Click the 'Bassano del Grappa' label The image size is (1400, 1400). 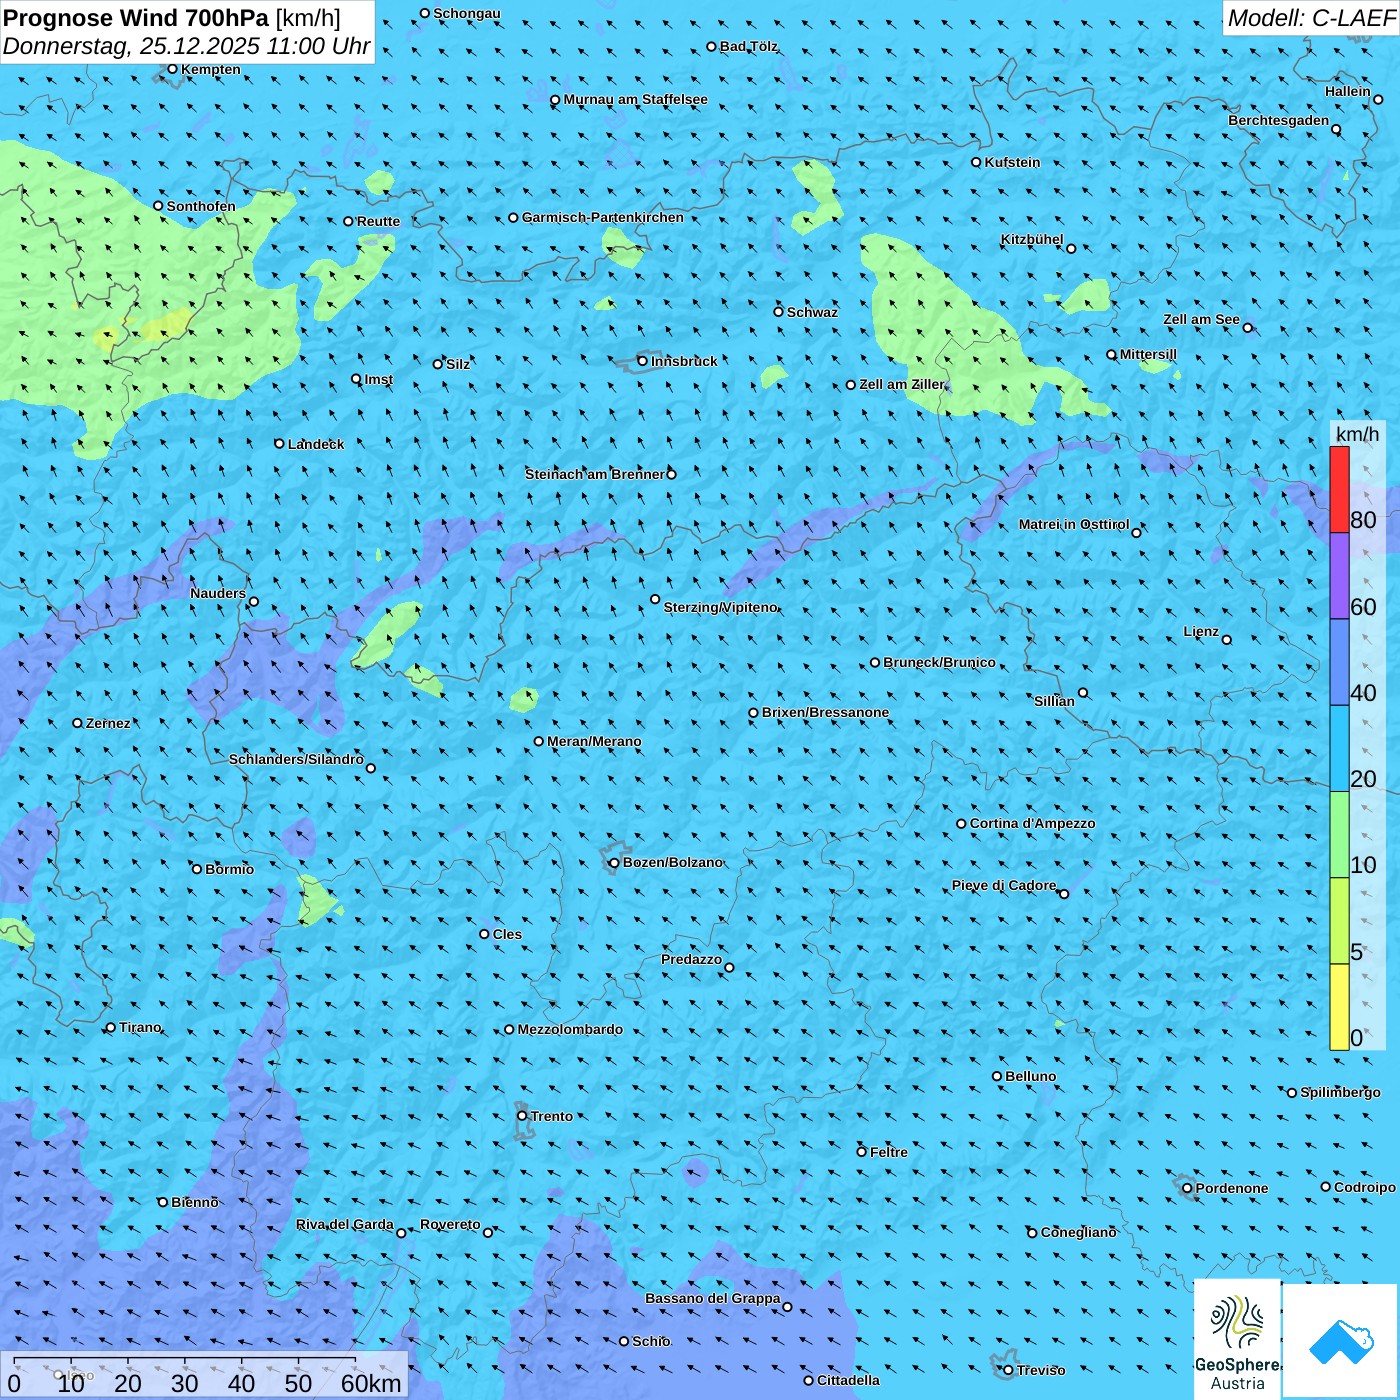tap(712, 1298)
